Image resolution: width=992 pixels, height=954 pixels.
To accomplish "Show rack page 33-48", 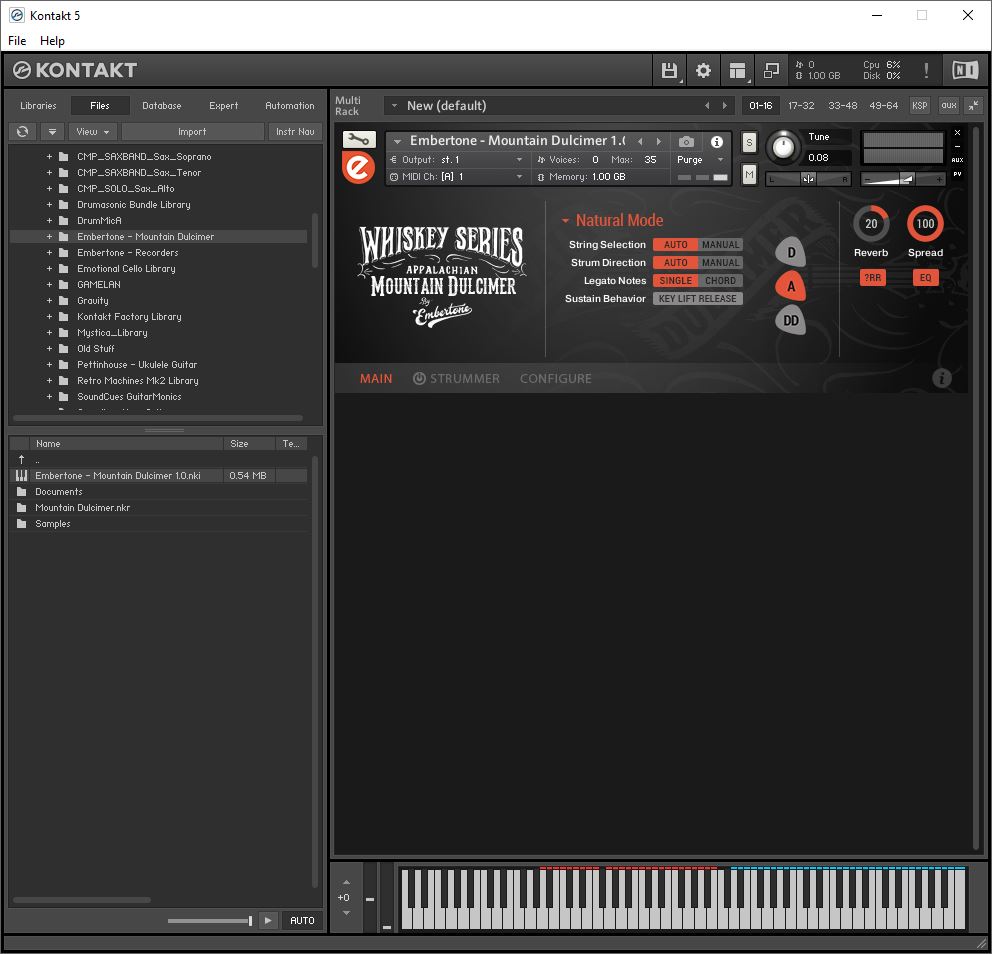I will point(843,106).
